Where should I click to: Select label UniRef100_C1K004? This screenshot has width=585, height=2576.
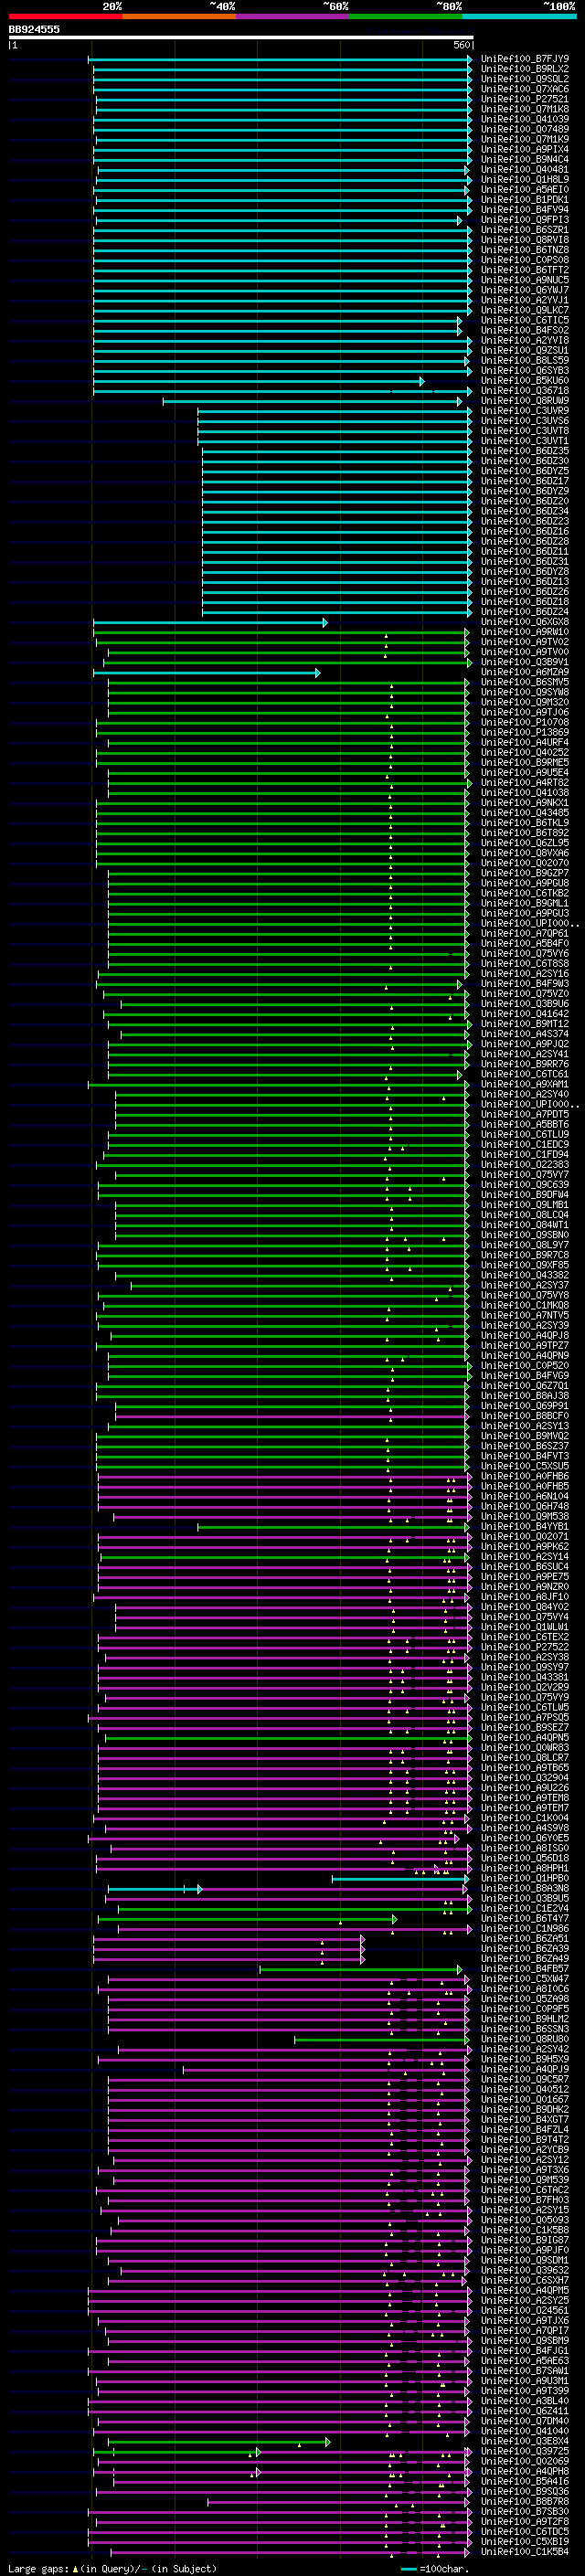pos(525,1818)
